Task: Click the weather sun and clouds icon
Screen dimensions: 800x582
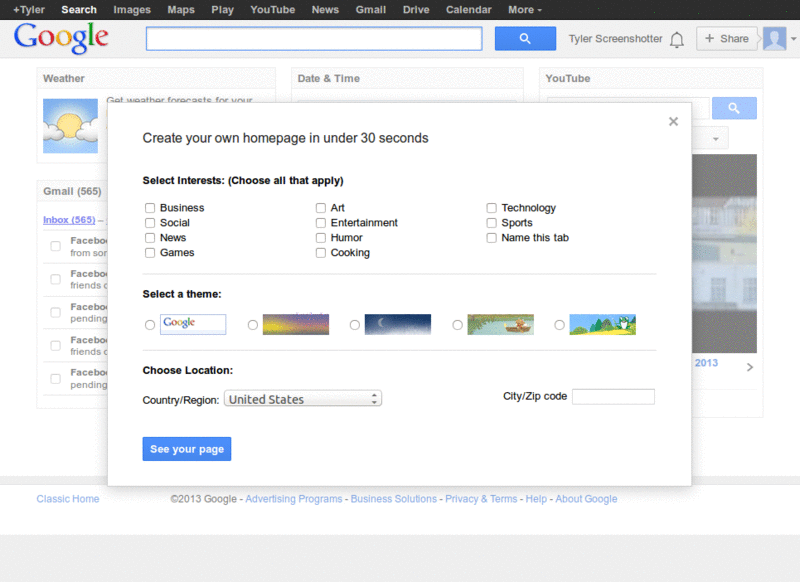Action: click(70, 126)
